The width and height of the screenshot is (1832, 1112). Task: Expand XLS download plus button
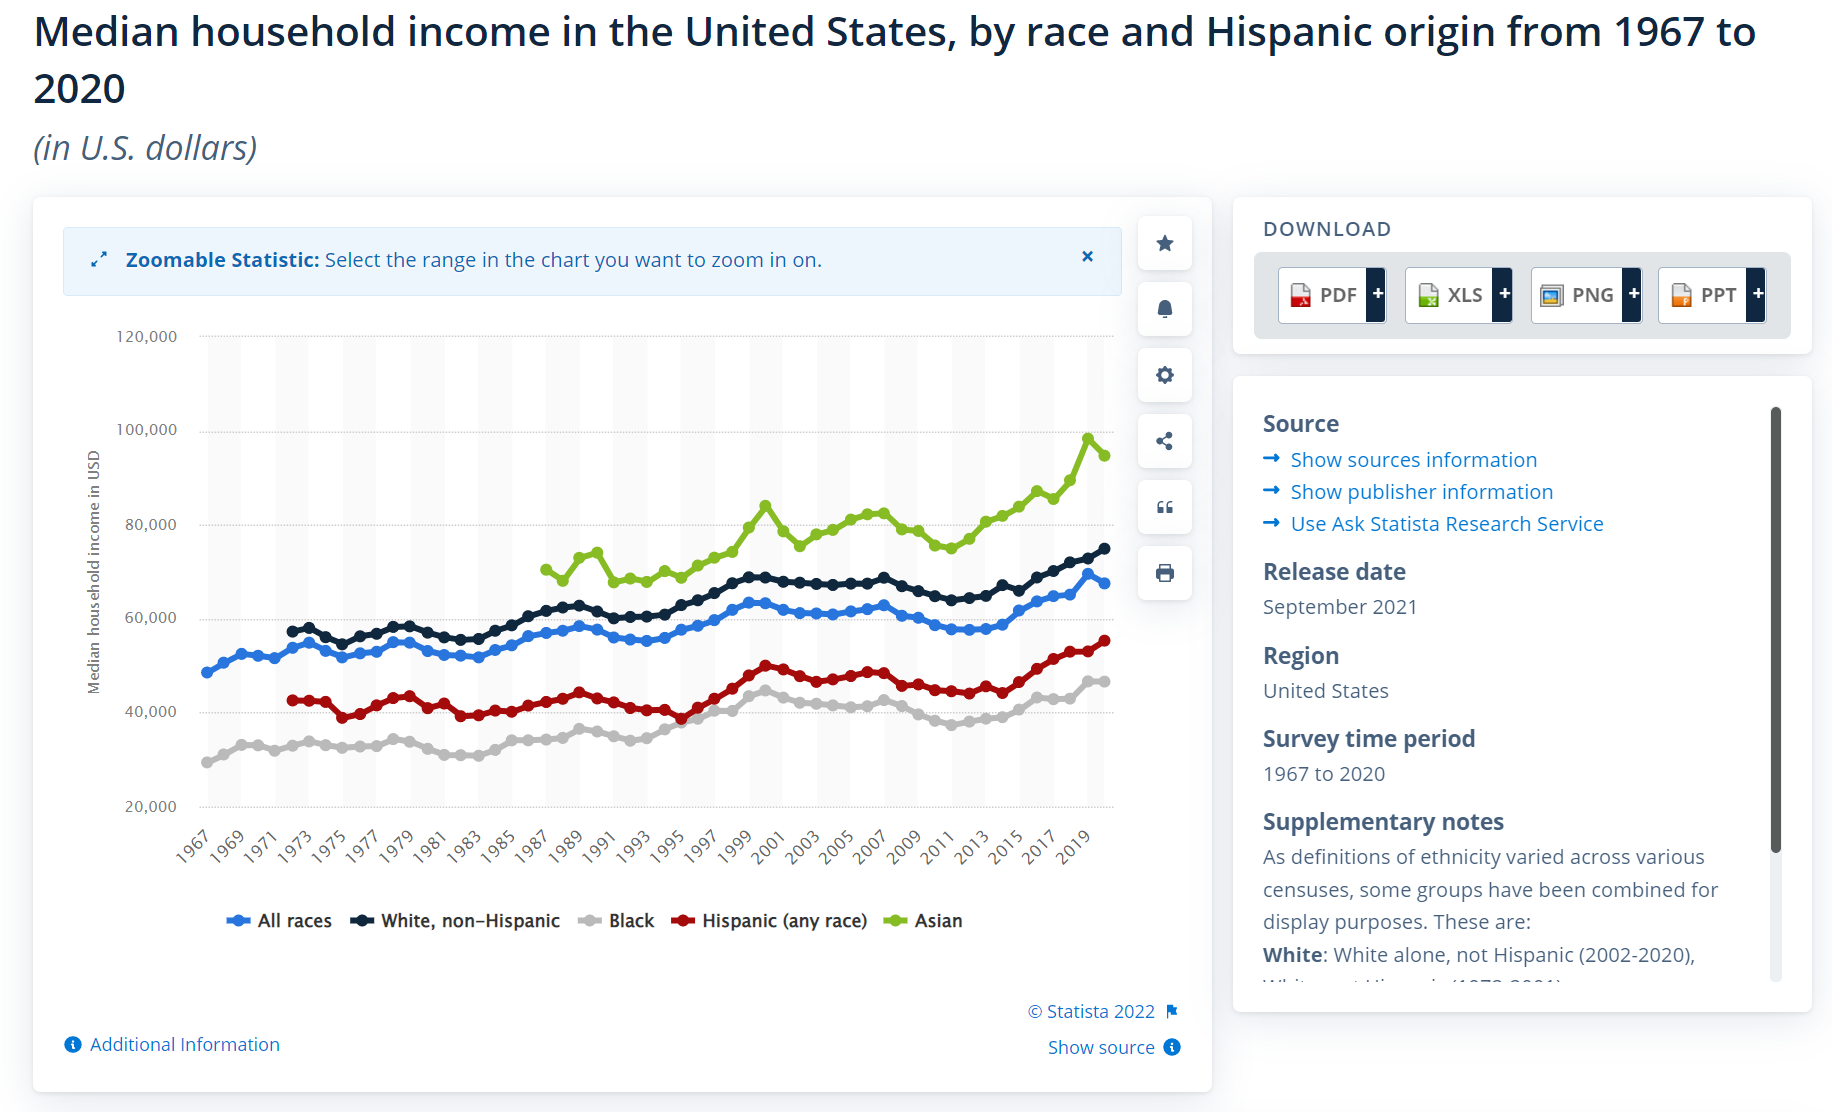[x=1503, y=295]
